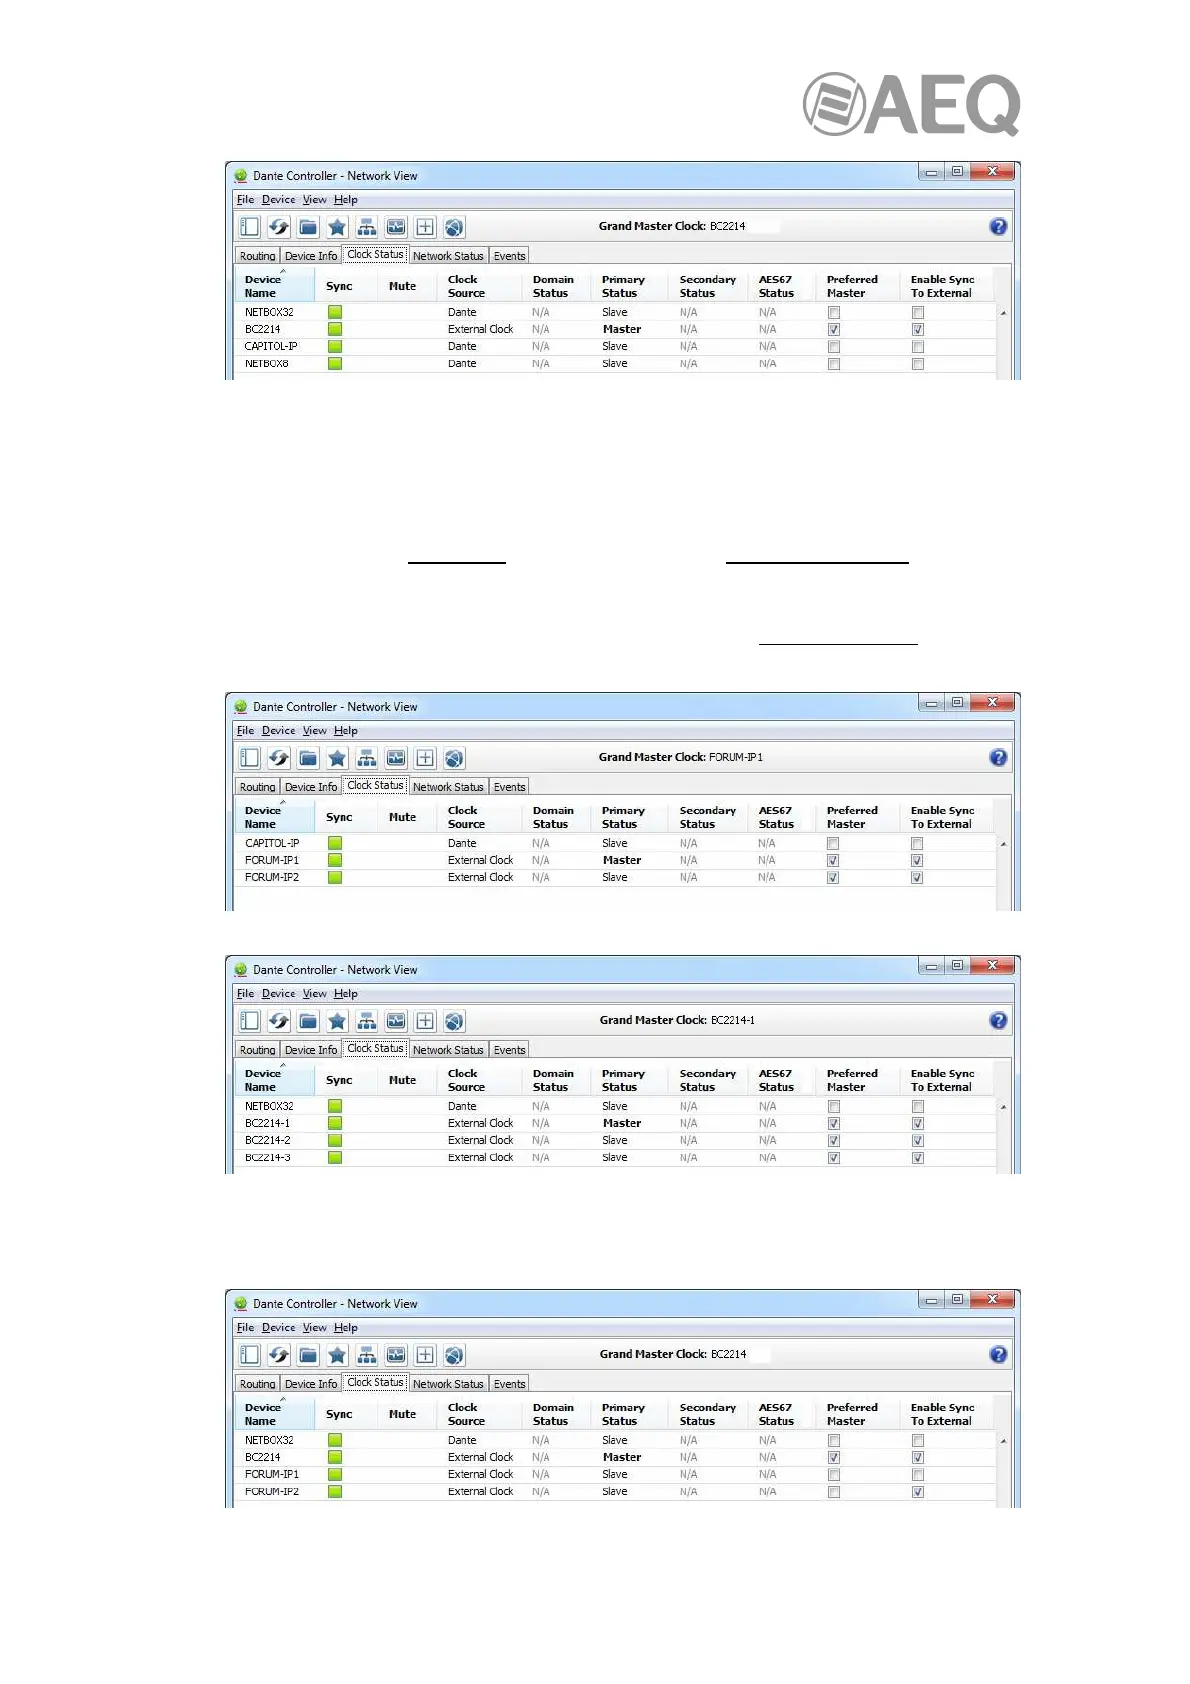
Task: Check Preferred Master for FORUM-IP2 in BC2214 grand master window
Action: pos(834,1492)
